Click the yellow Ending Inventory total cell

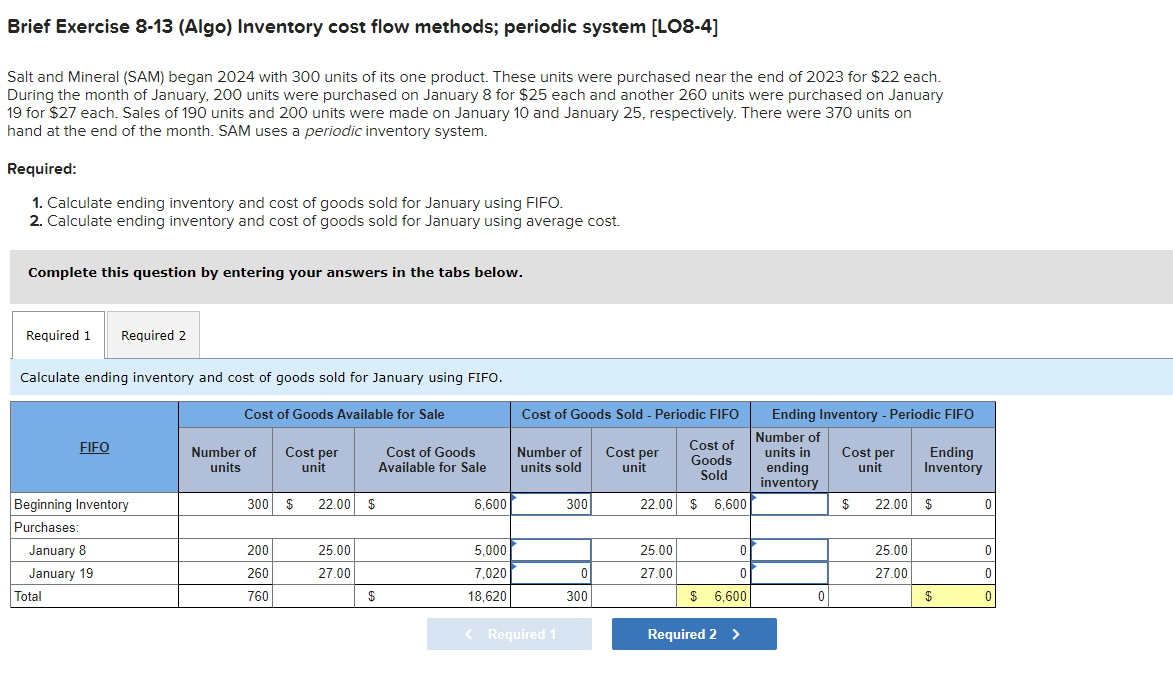[953, 596]
